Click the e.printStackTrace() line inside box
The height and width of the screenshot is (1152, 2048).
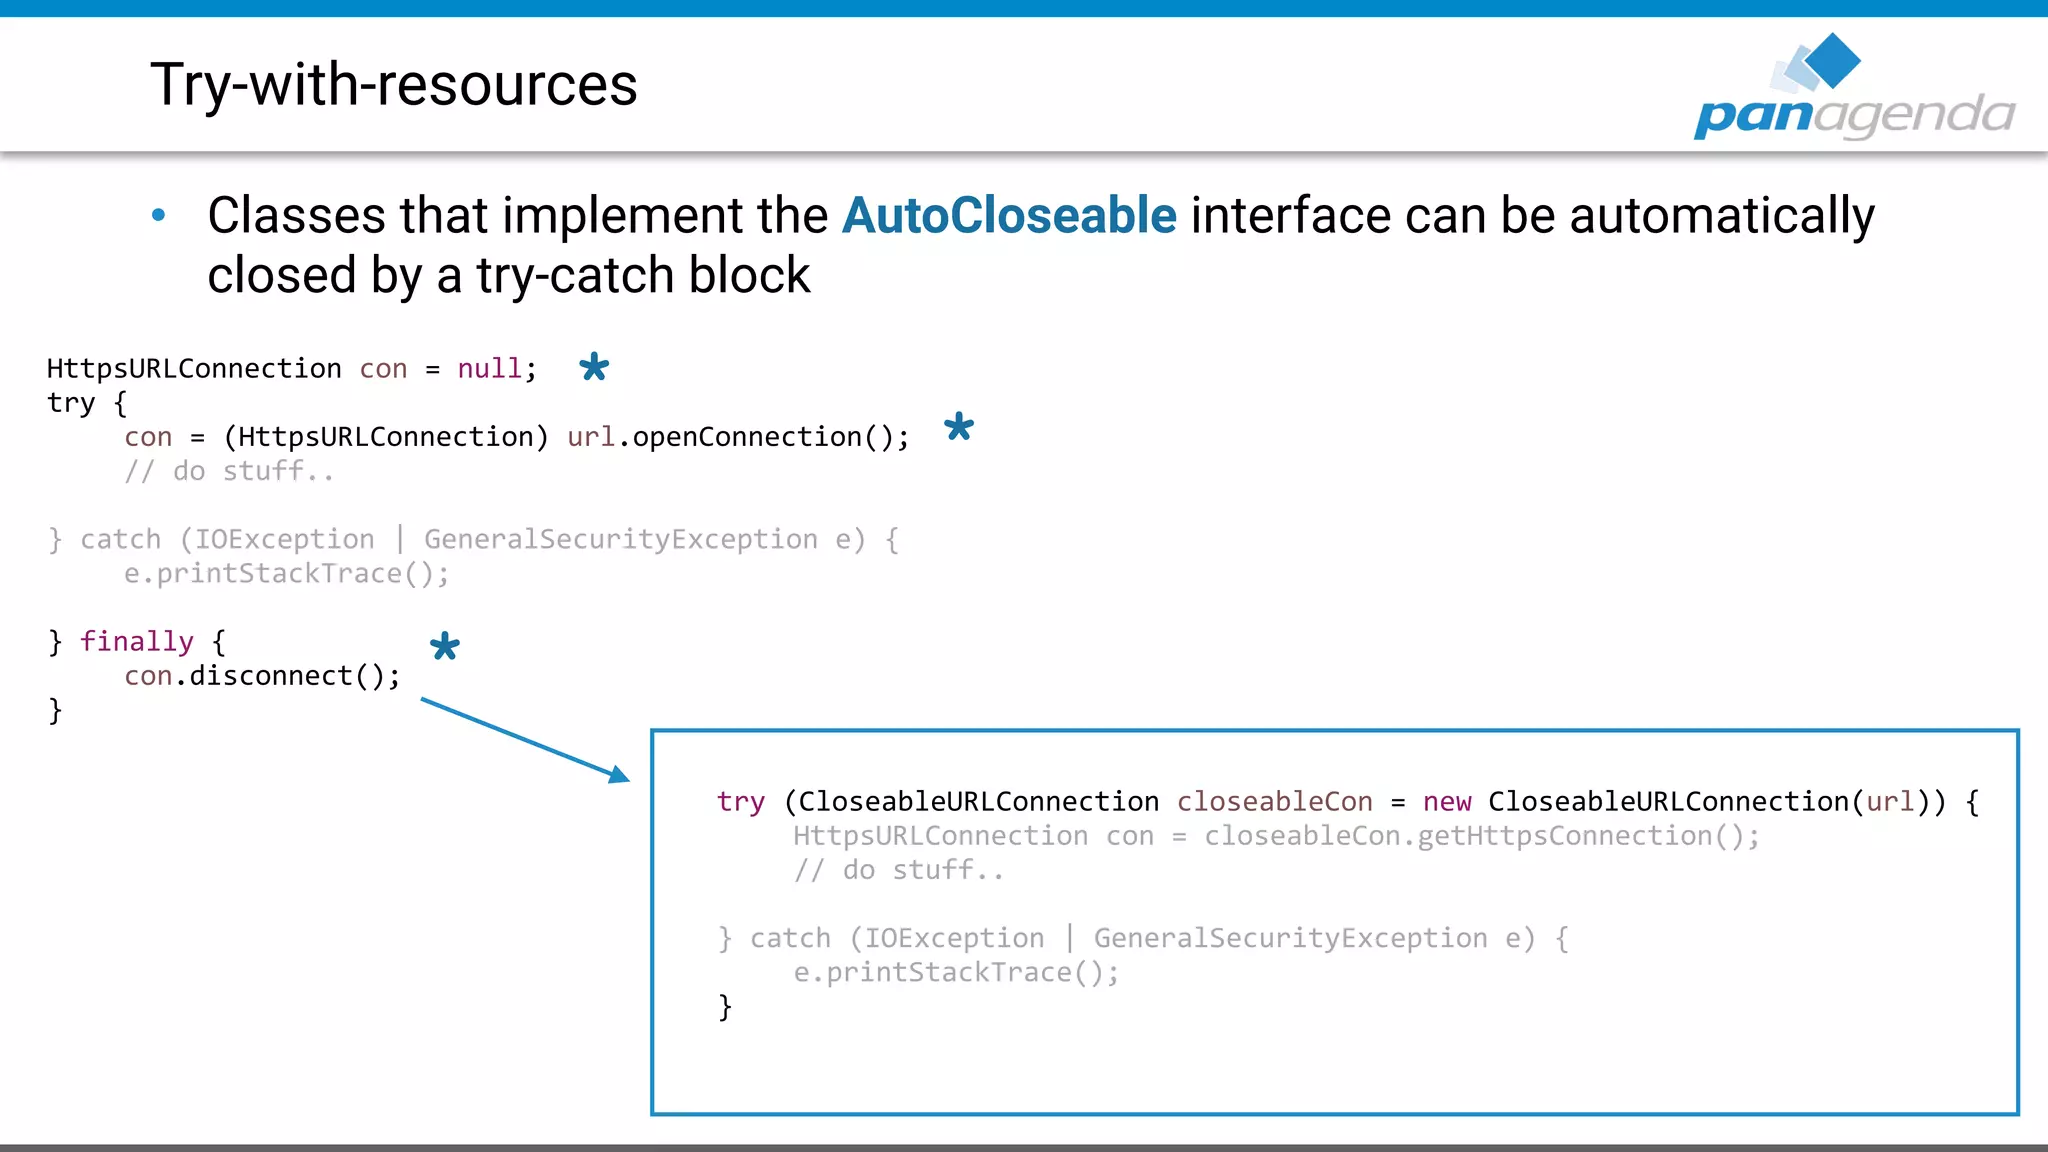[x=956, y=972]
